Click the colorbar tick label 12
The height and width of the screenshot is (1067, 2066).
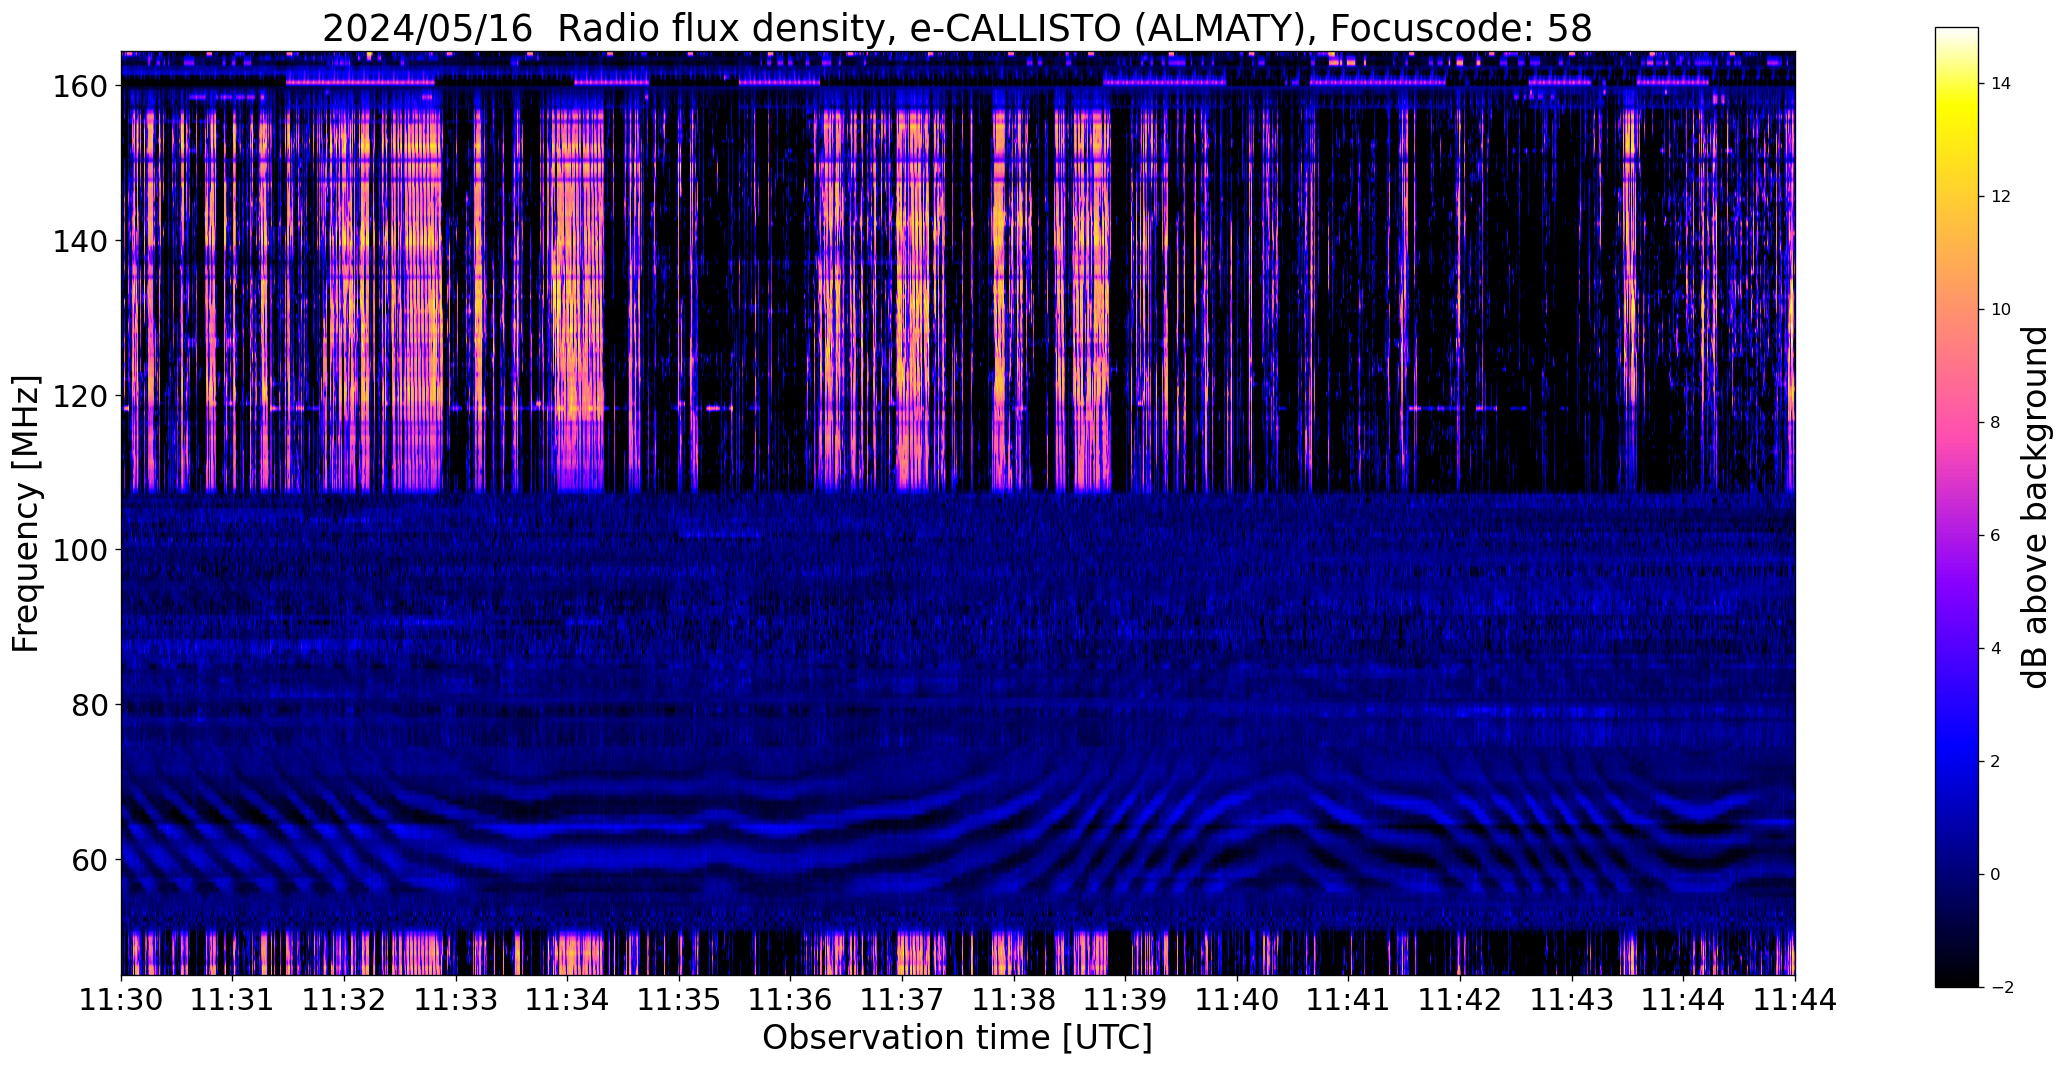pos(2001,197)
